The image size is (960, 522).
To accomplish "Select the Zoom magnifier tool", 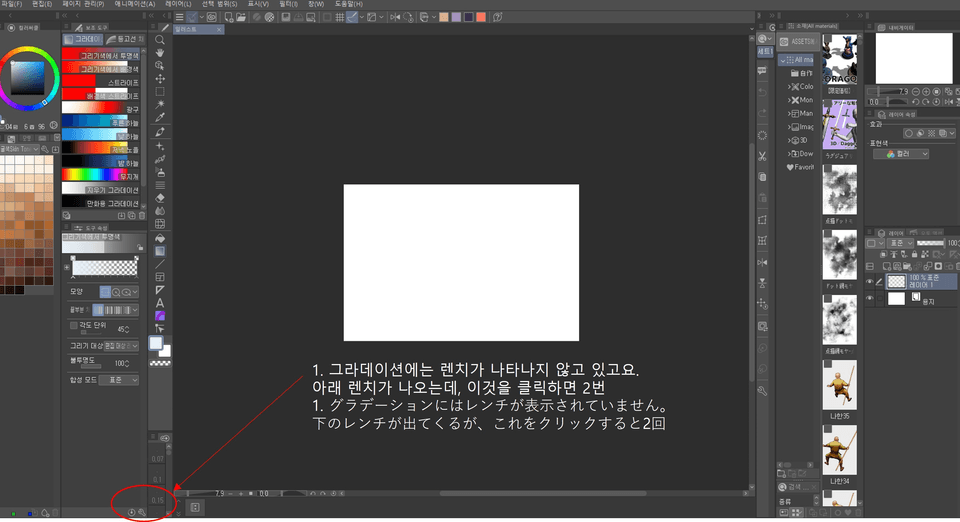I will coord(160,40).
